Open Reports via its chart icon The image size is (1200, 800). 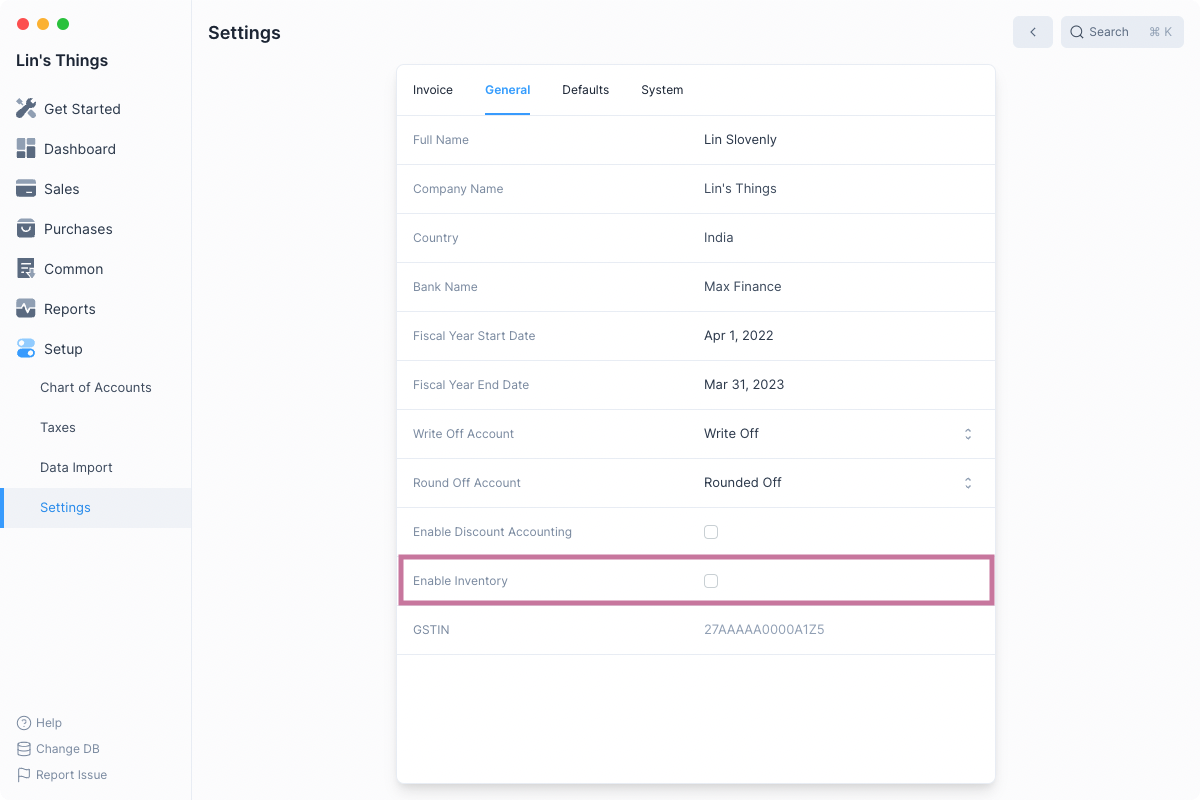[26, 309]
